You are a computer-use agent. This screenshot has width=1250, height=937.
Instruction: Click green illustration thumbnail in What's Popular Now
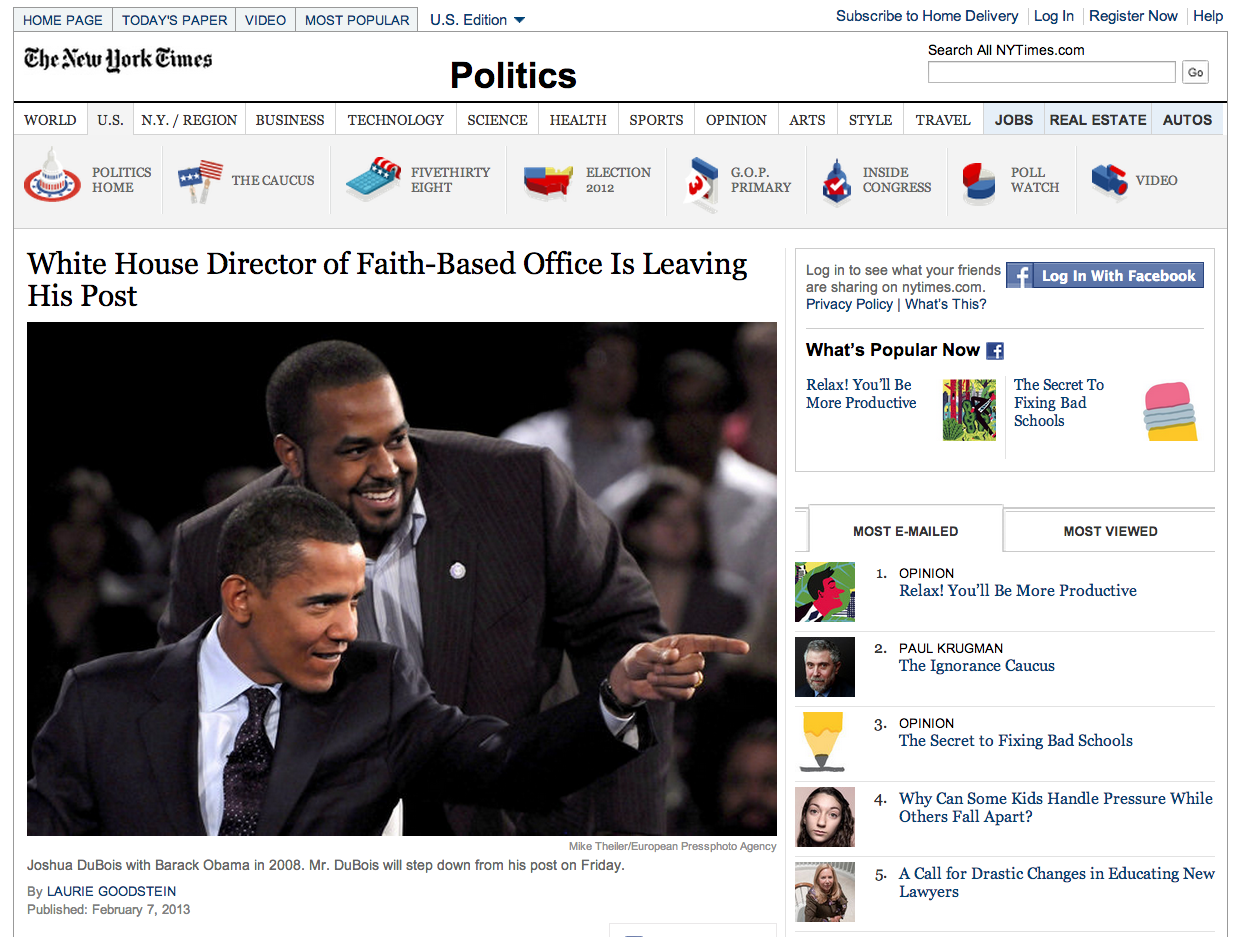point(969,410)
